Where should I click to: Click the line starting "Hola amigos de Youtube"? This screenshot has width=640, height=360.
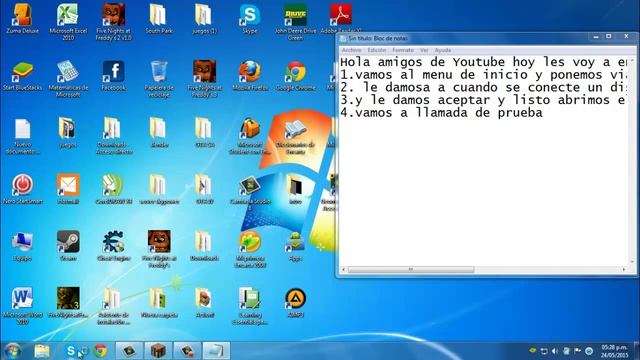click(484, 62)
